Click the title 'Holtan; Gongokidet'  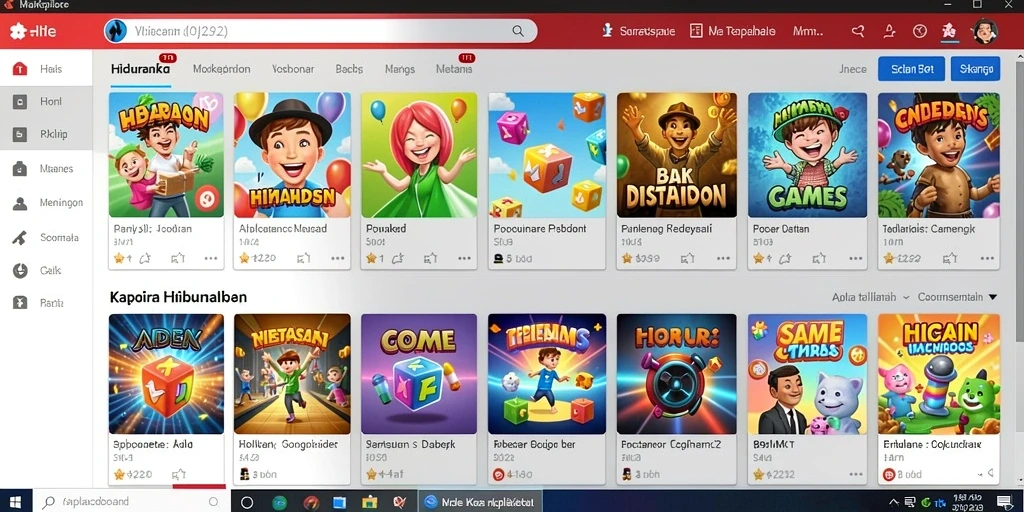tap(288, 445)
